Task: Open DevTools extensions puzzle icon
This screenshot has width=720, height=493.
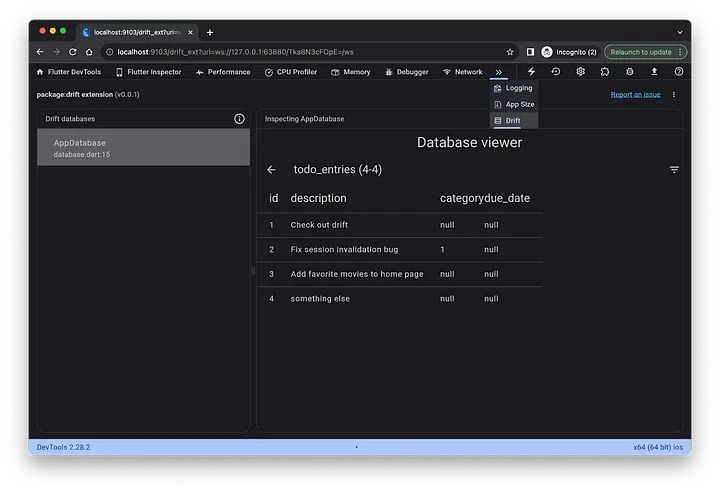Action: (605, 72)
